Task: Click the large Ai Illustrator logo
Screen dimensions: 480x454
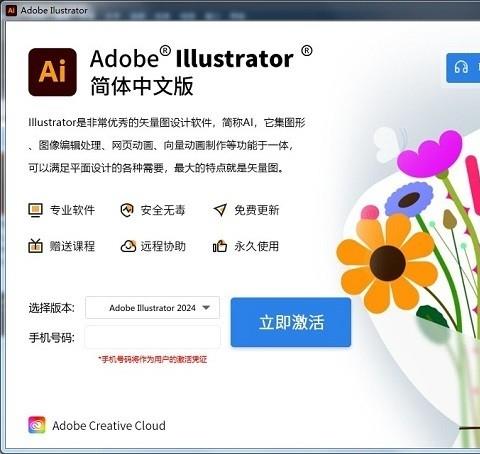Action: (52, 72)
